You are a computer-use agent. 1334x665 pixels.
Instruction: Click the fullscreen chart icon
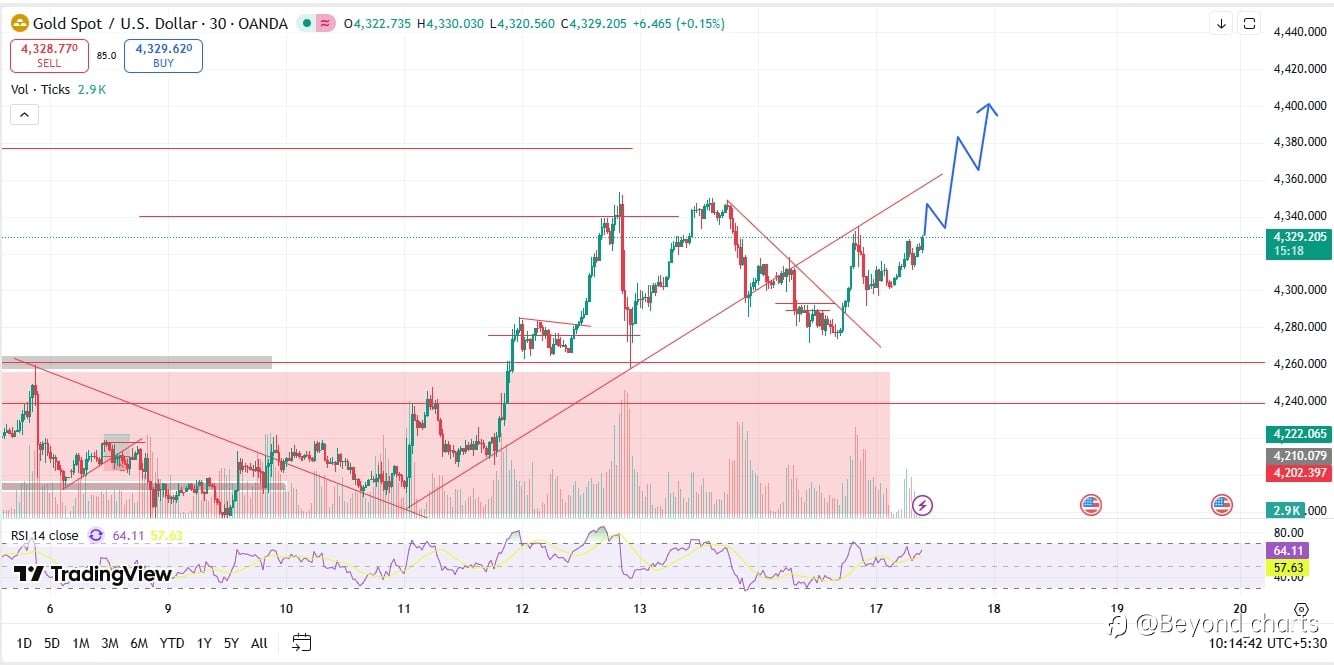click(1249, 24)
